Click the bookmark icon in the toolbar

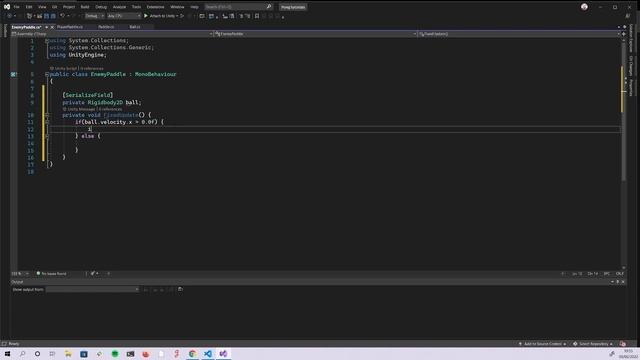[x=257, y=16]
